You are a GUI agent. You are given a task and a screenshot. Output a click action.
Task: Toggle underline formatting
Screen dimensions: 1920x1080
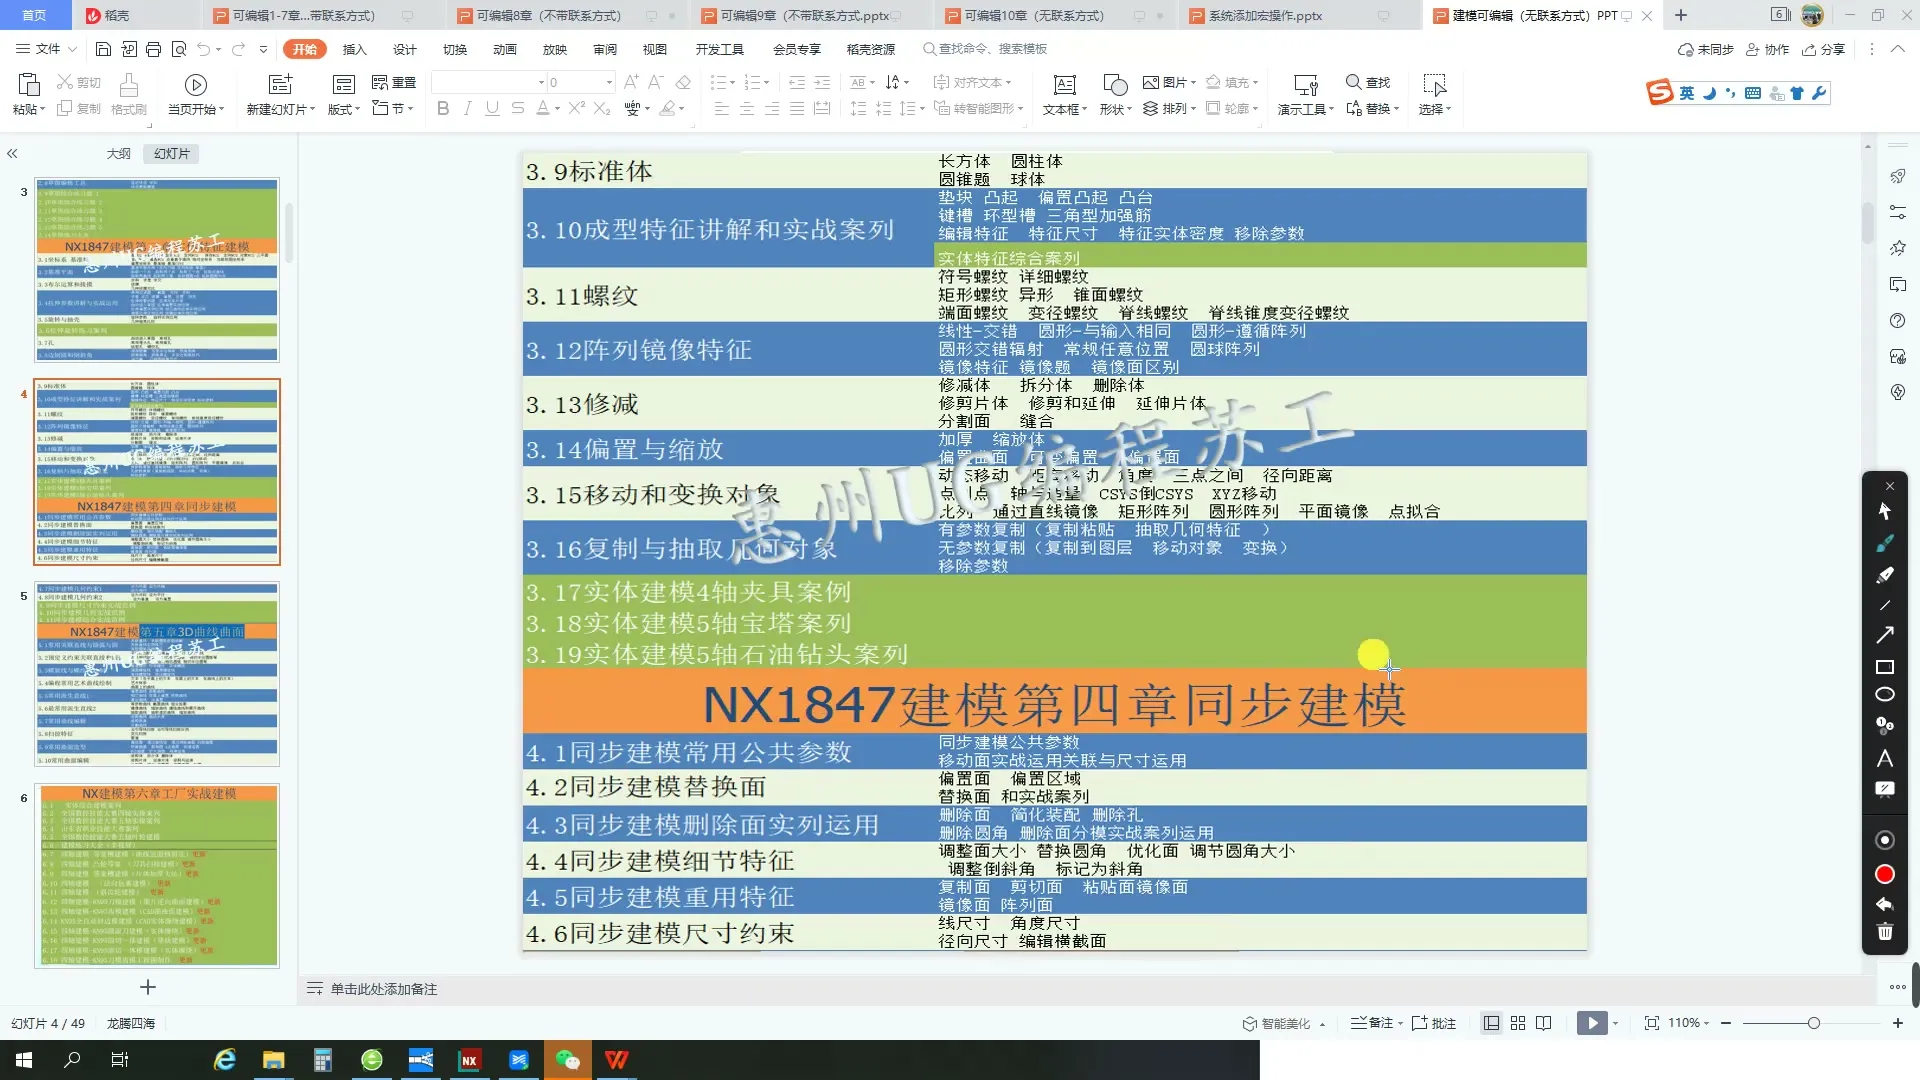point(492,110)
